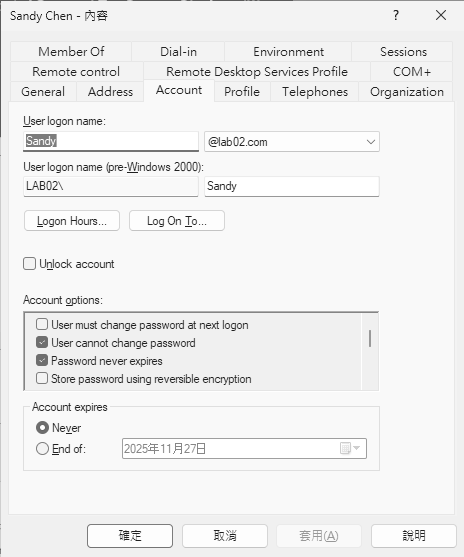Screen dimensions: 464x557
Task: Open the Remote Desktop Services Profile tab
Action: [257, 72]
